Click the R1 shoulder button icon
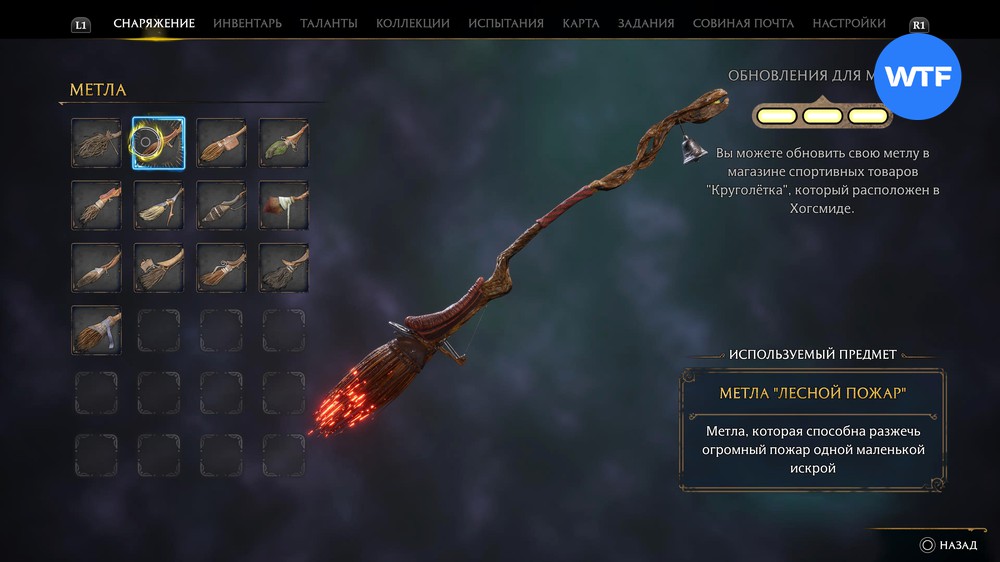Viewport: 1000px width, 562px height. [x=918, y=25]
